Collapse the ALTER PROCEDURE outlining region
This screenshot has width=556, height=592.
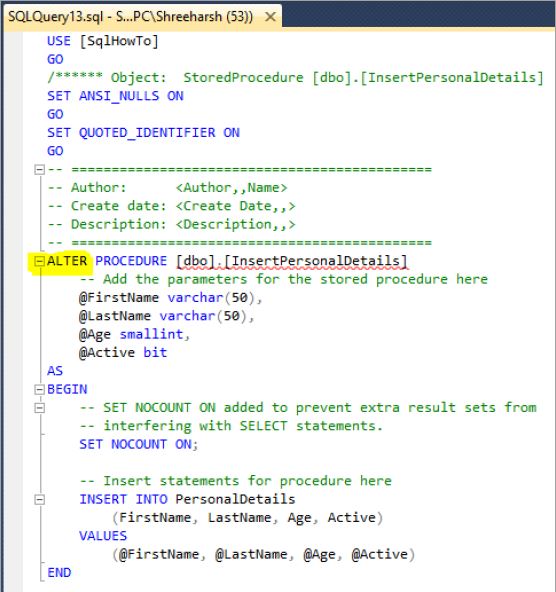39,261
